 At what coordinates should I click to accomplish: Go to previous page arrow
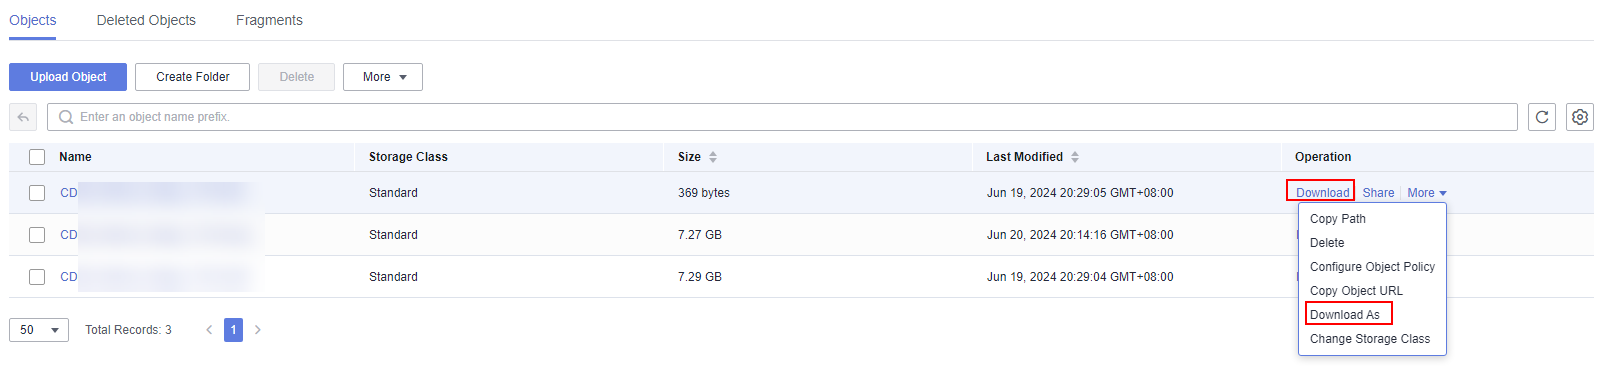(x=209, y=330)
